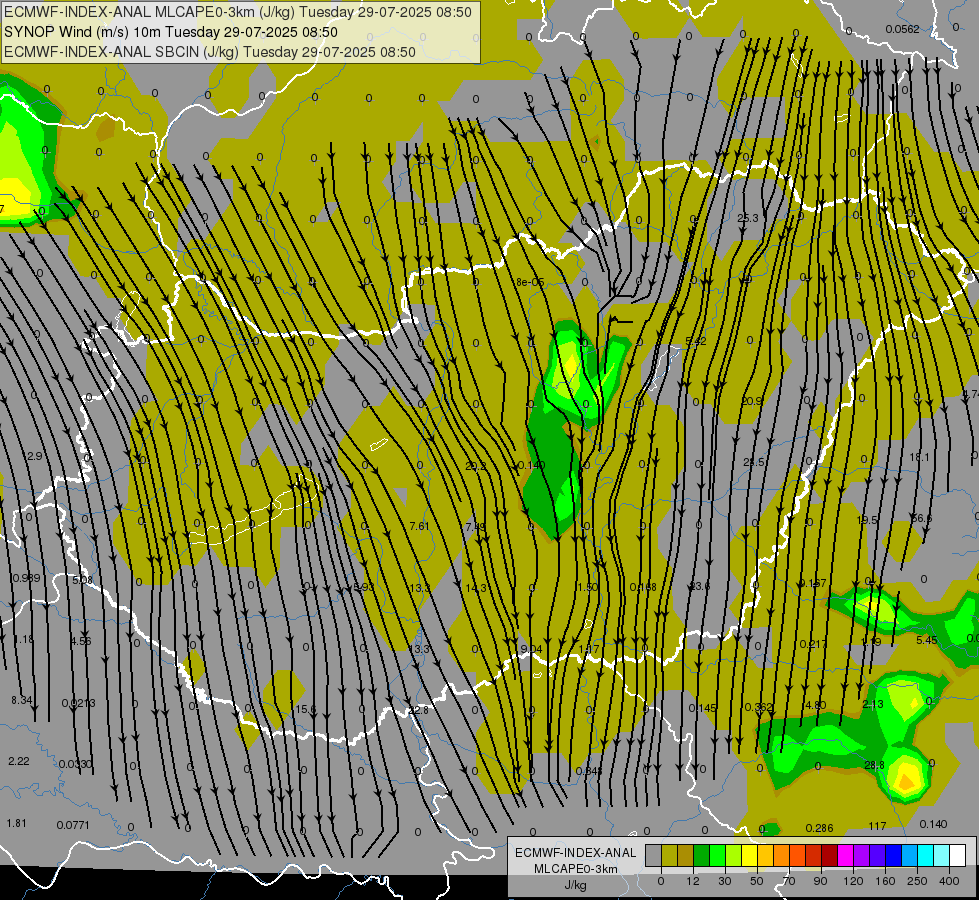Click legend tick label 90

click(820, 881)
